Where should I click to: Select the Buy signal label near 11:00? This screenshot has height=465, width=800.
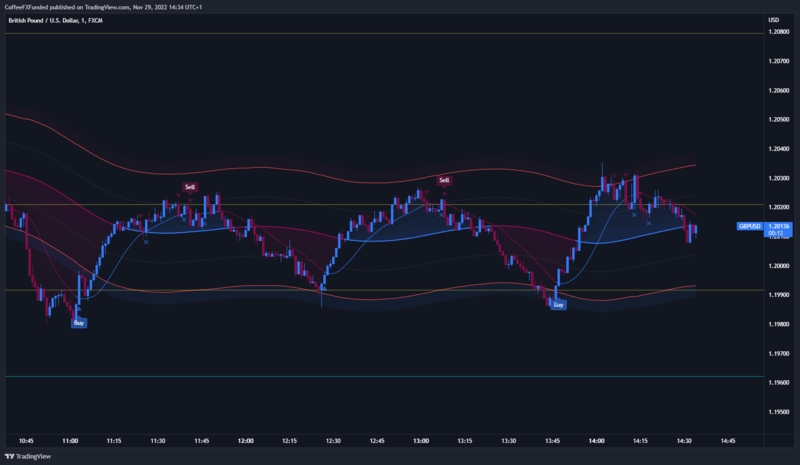79,323
